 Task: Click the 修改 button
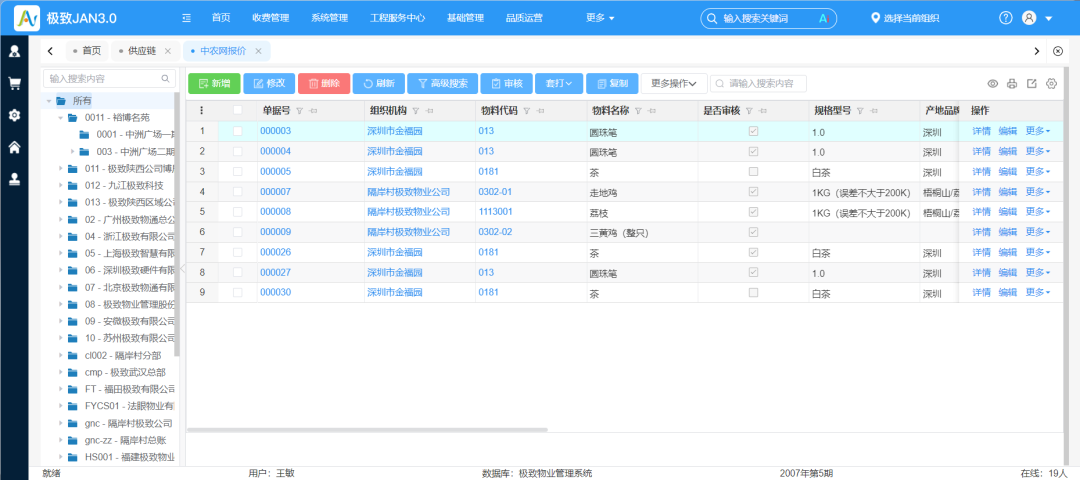click(x=269, y=84)
